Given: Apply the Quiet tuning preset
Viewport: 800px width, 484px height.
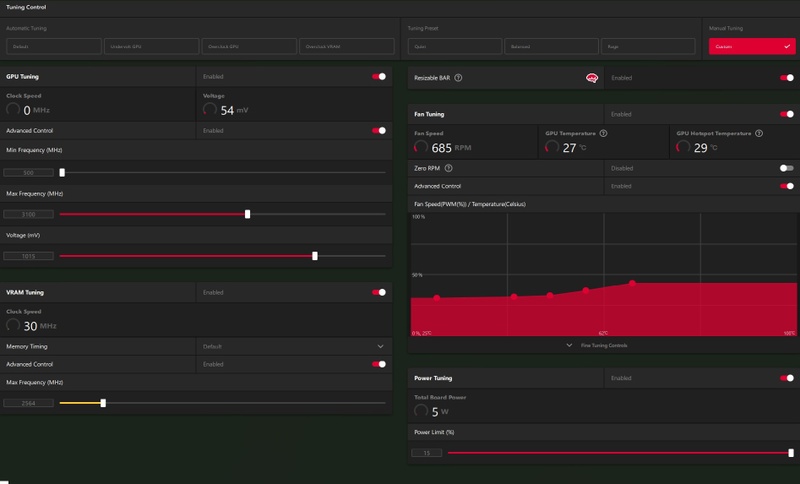Looking at the screenshot, I should pos(455,46).
